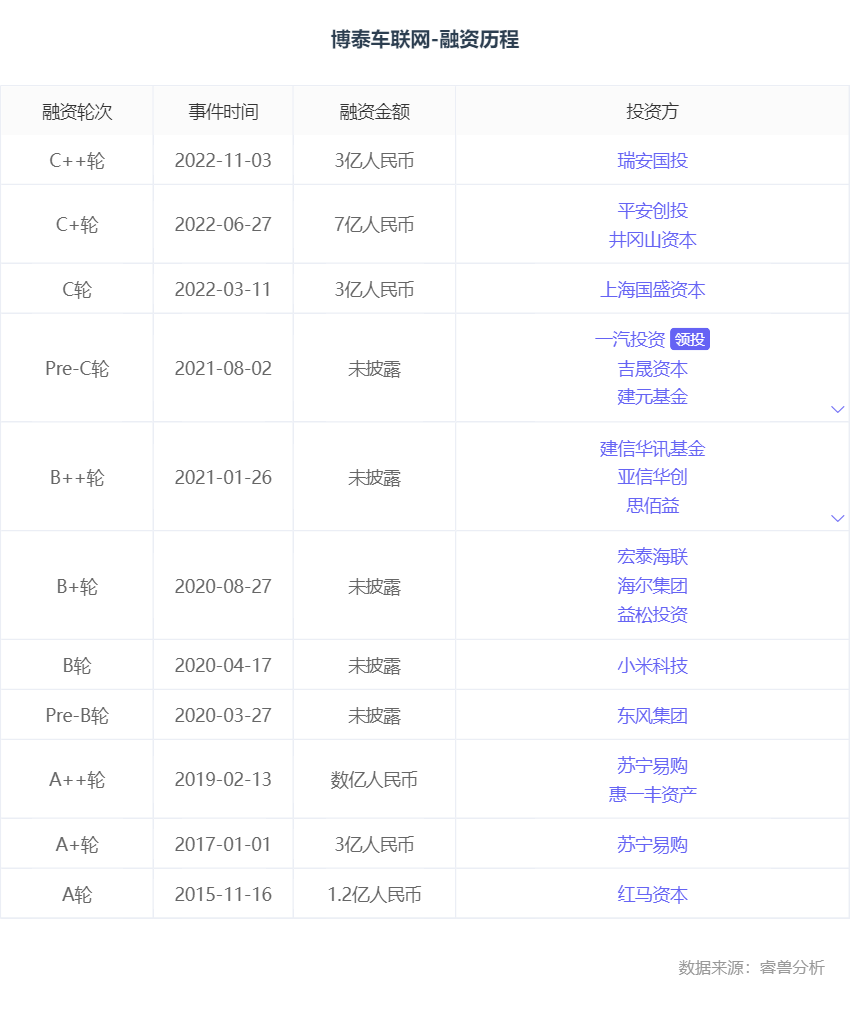850x1010 pixels.
Task: Click the 事件时间 column header
Action: click(223, 111)
